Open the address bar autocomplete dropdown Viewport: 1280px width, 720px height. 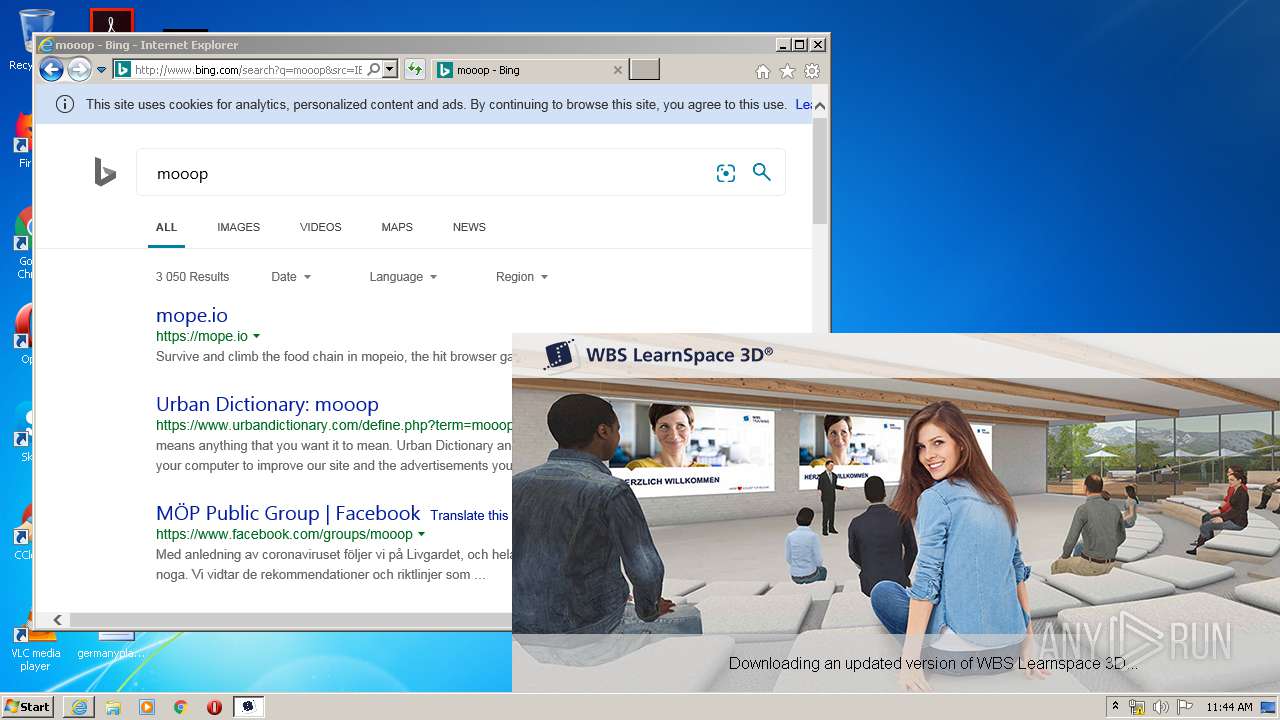390,70
